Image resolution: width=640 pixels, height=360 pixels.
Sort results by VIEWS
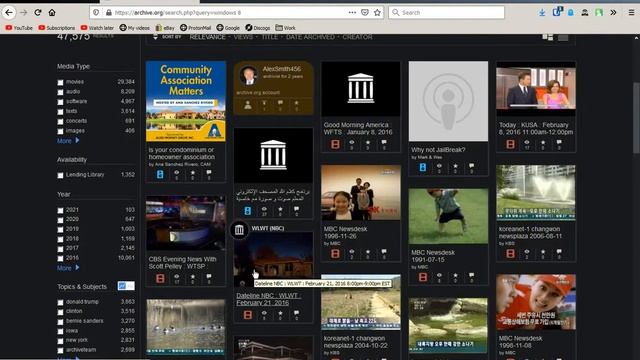tap(243, 37)
